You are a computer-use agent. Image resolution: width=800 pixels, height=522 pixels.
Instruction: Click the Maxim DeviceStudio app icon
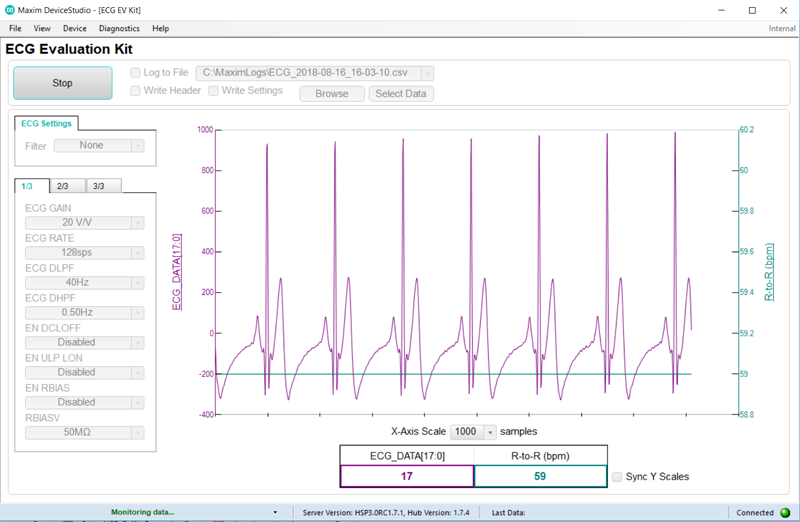(10, 9)
